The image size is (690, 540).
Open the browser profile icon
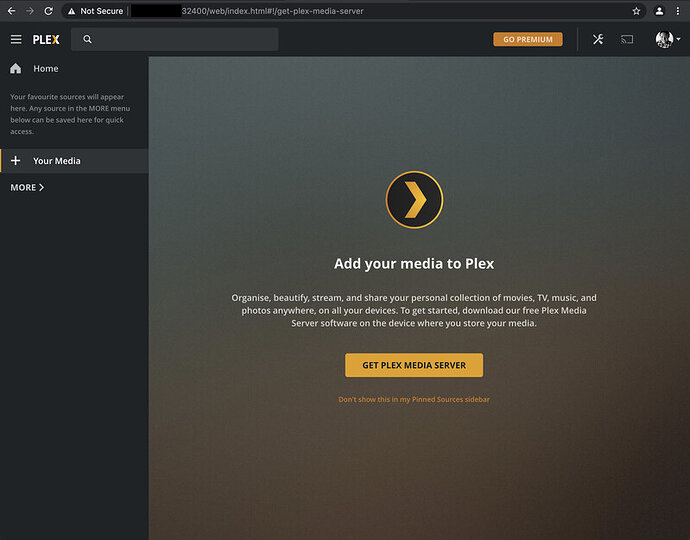pos(659,11)
